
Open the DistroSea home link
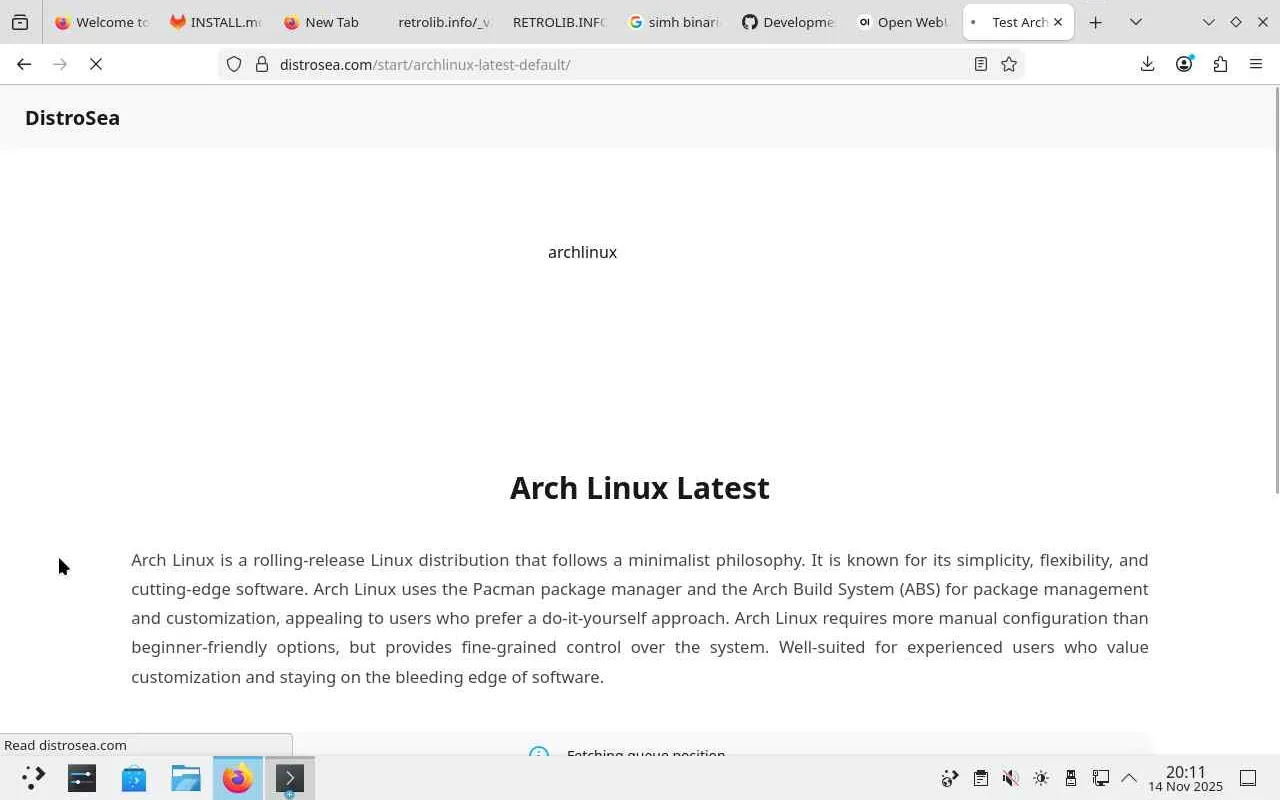[72, 118]
